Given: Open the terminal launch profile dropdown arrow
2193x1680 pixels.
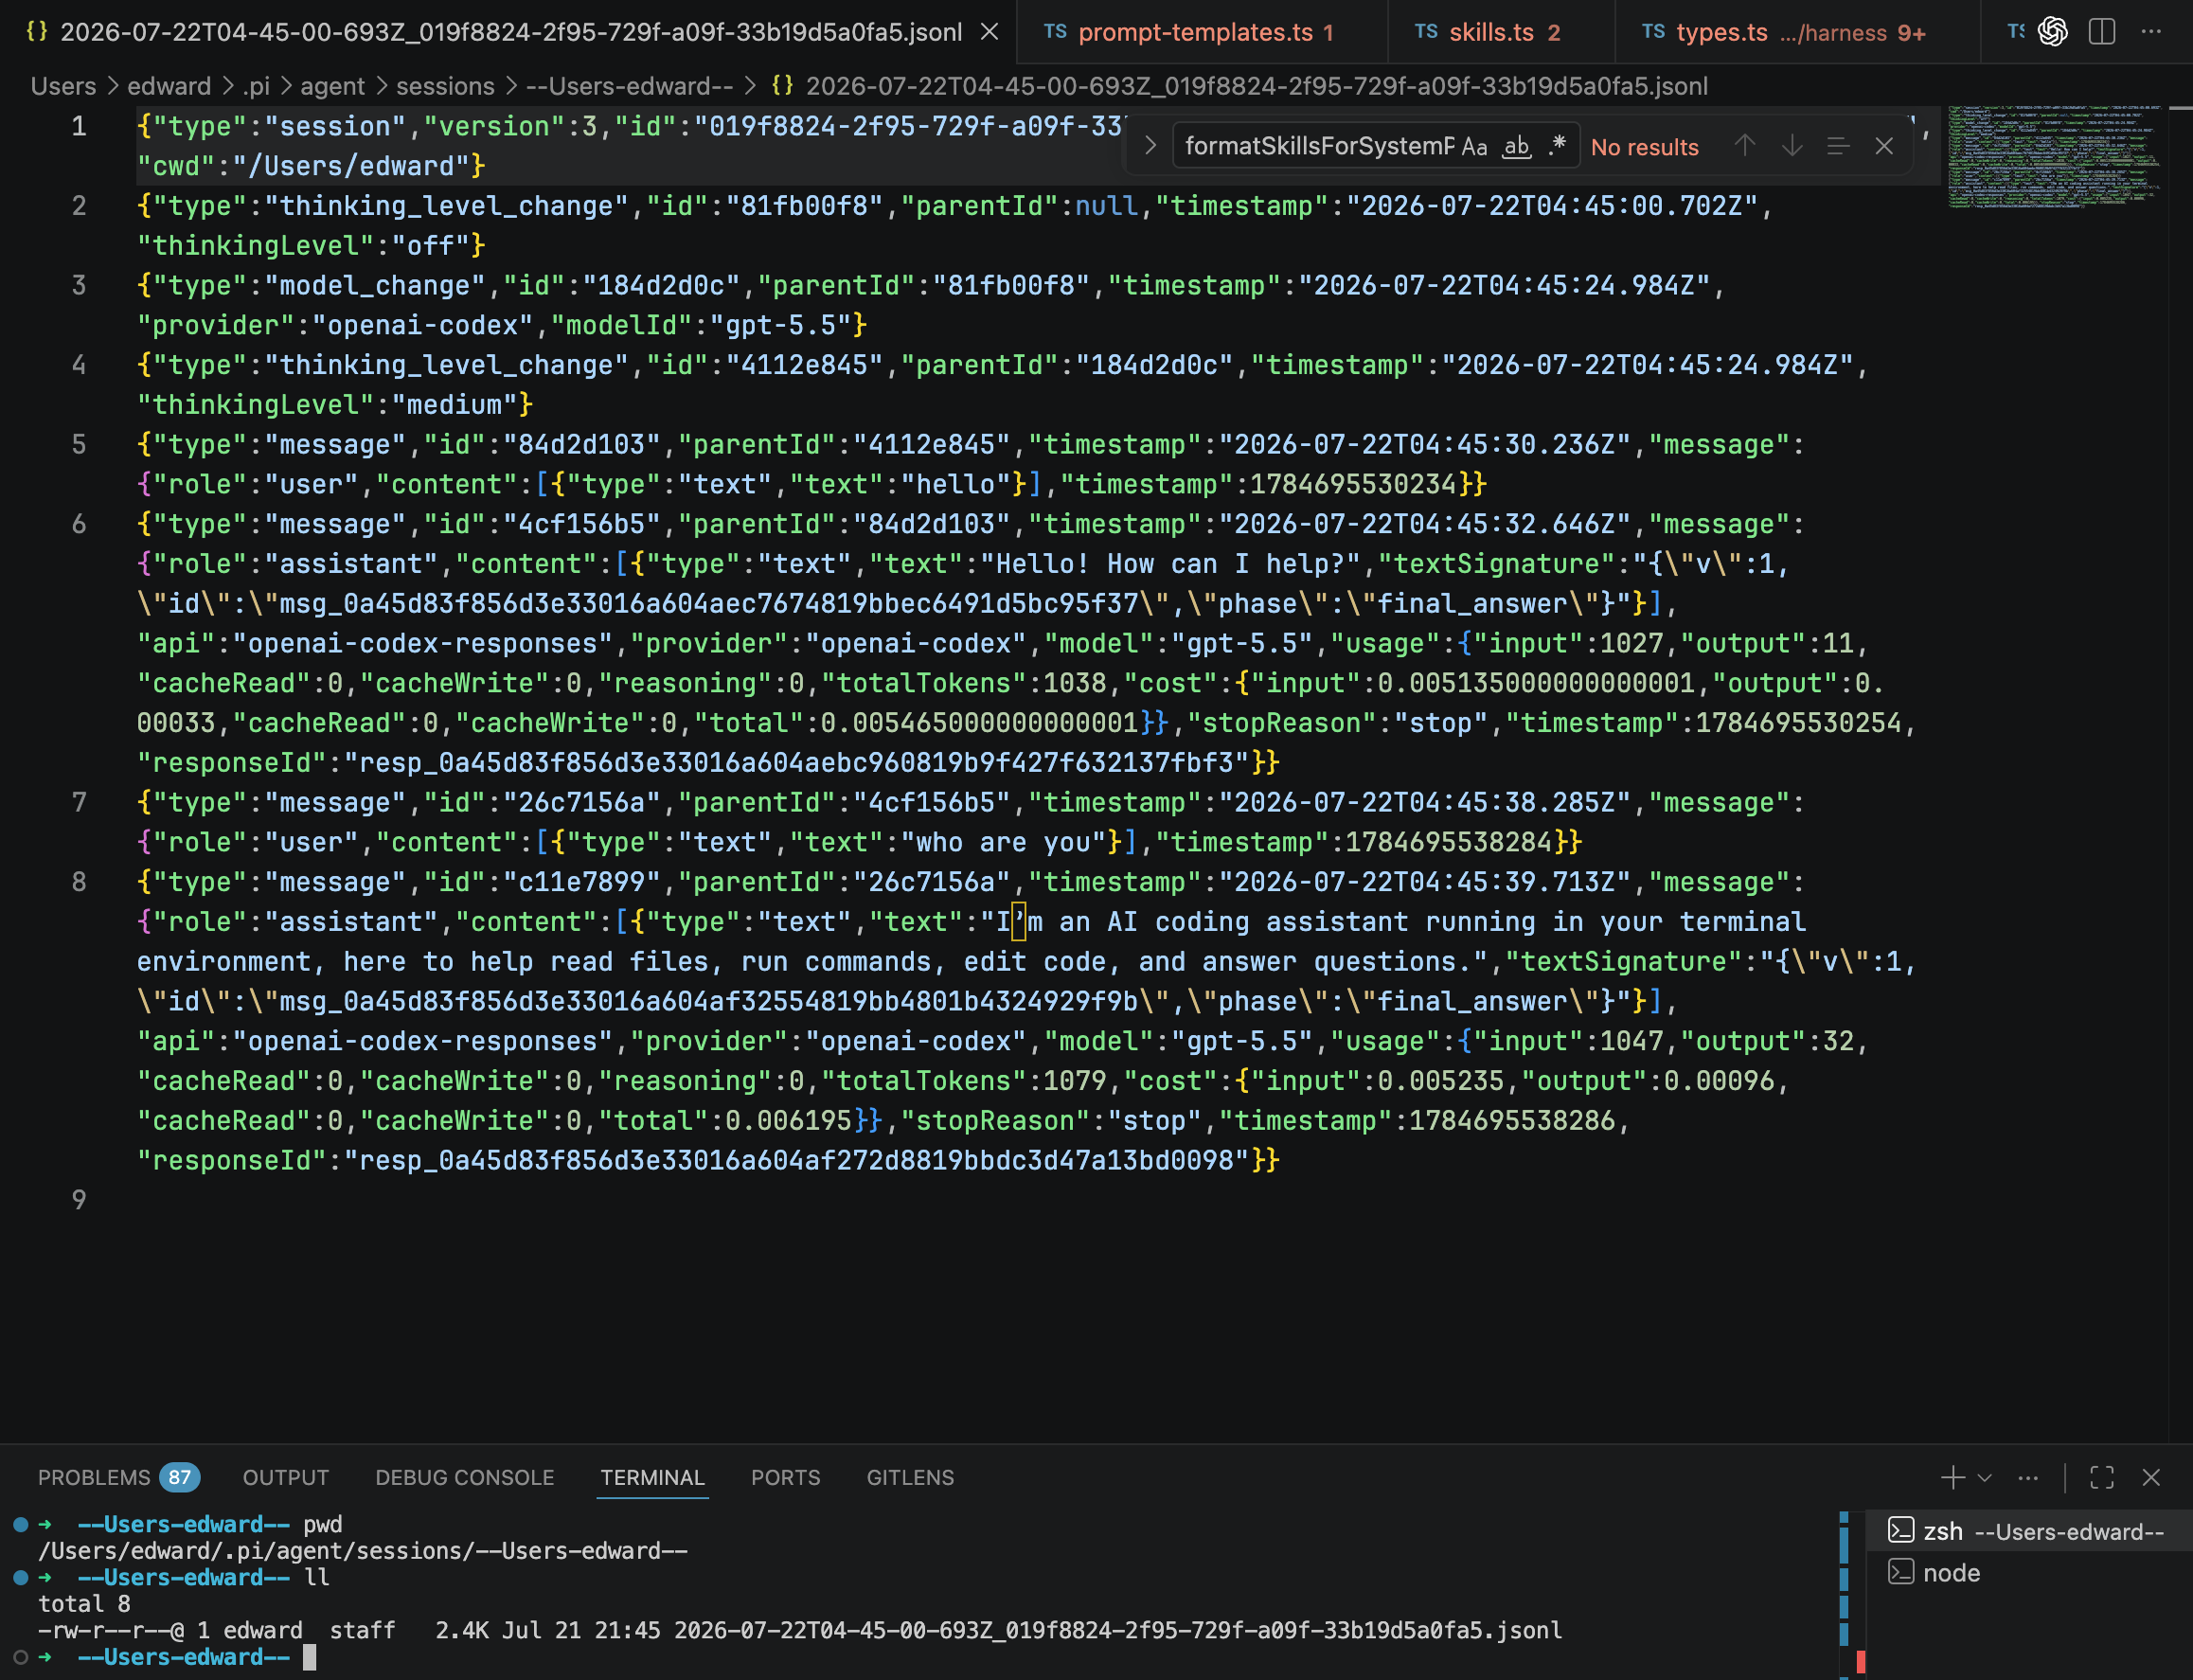Looking at the screenshot, I should (1985, 1477).
